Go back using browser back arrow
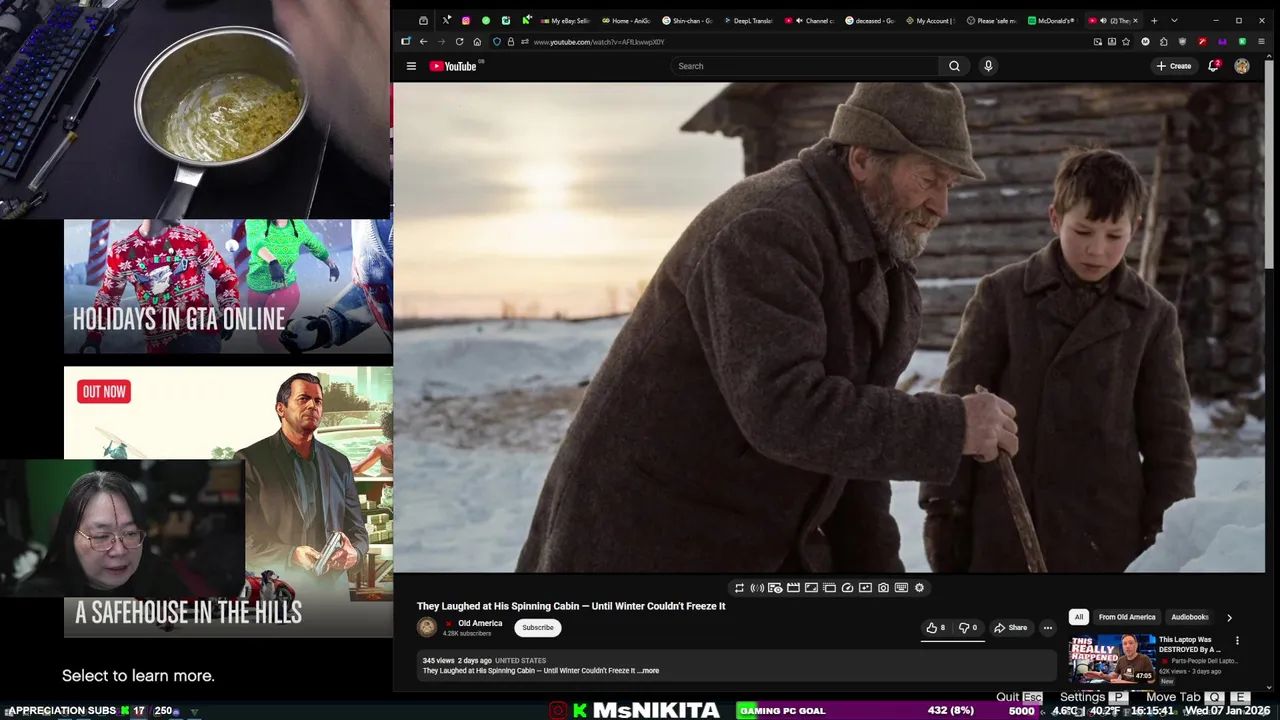Screen dimensions: 1280x720 (x=423, y=42)
